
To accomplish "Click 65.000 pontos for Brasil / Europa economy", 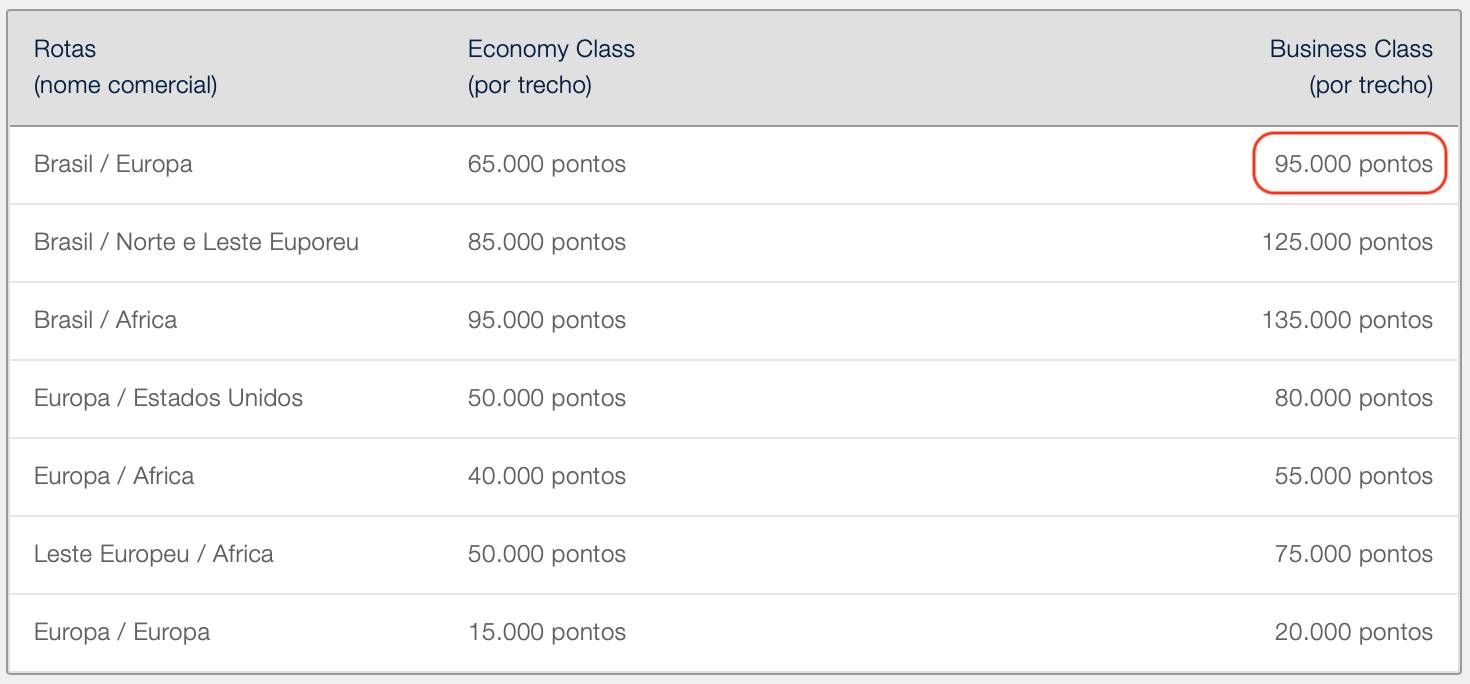I will [x=547, y=164].
